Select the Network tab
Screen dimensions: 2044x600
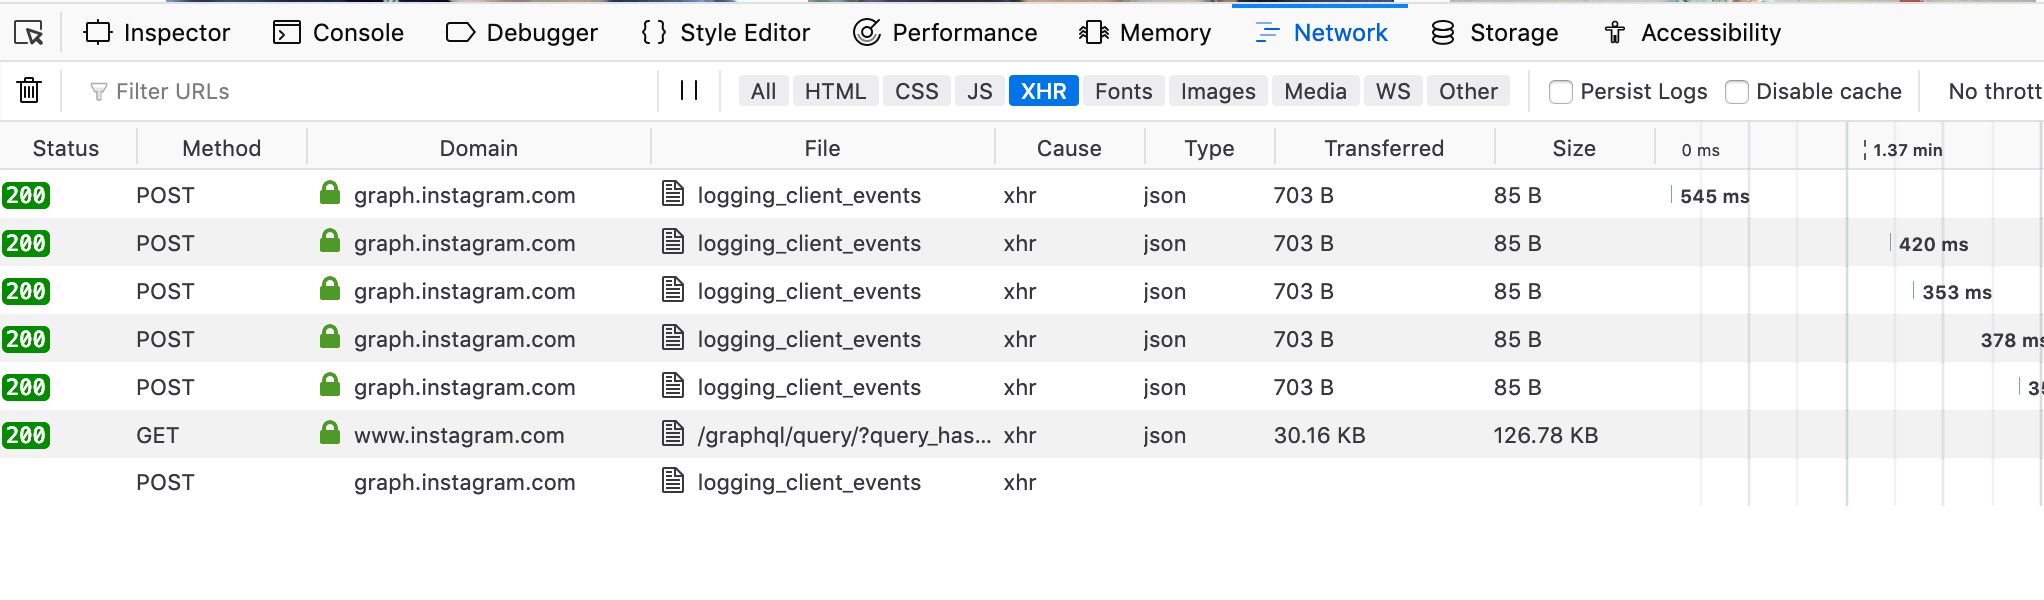(x=1321, y=33)
